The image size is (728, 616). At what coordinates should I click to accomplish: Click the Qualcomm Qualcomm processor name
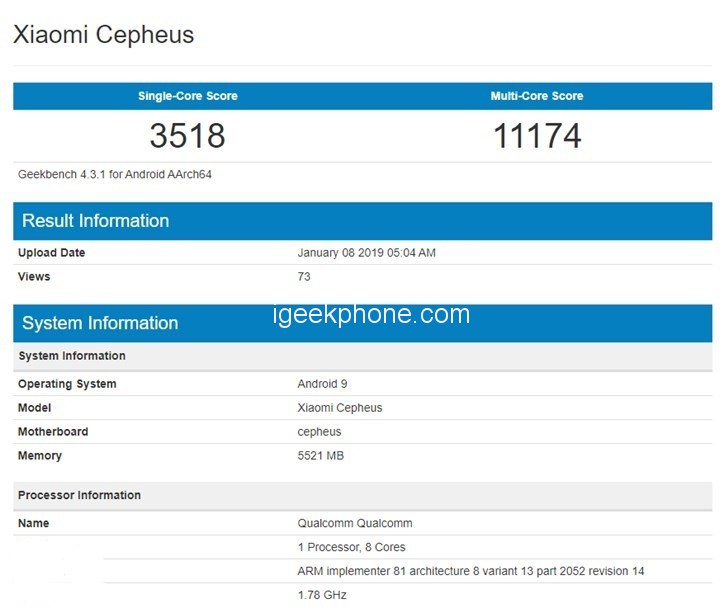[355, 523]
